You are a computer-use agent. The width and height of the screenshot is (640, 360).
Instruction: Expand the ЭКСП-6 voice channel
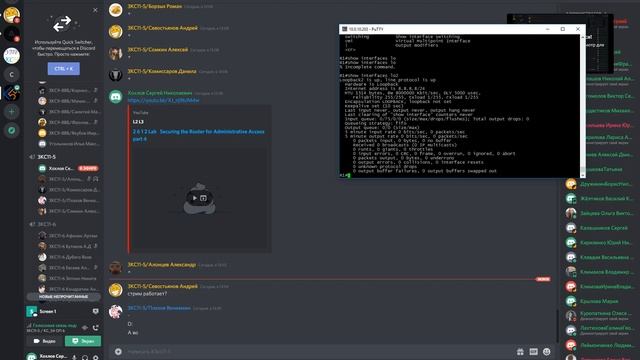pyautogui.click(x=47, y=224)
